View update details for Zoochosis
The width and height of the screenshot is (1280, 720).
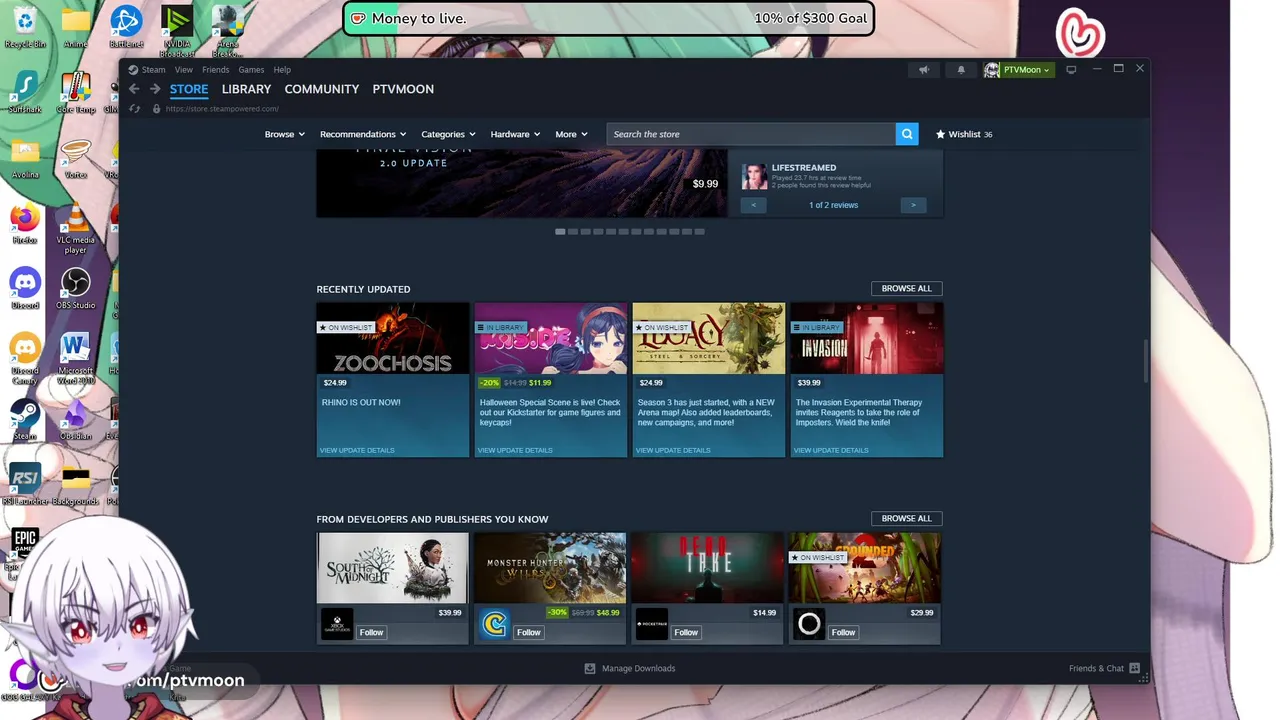pyautogui.click(x=357, y=450)
